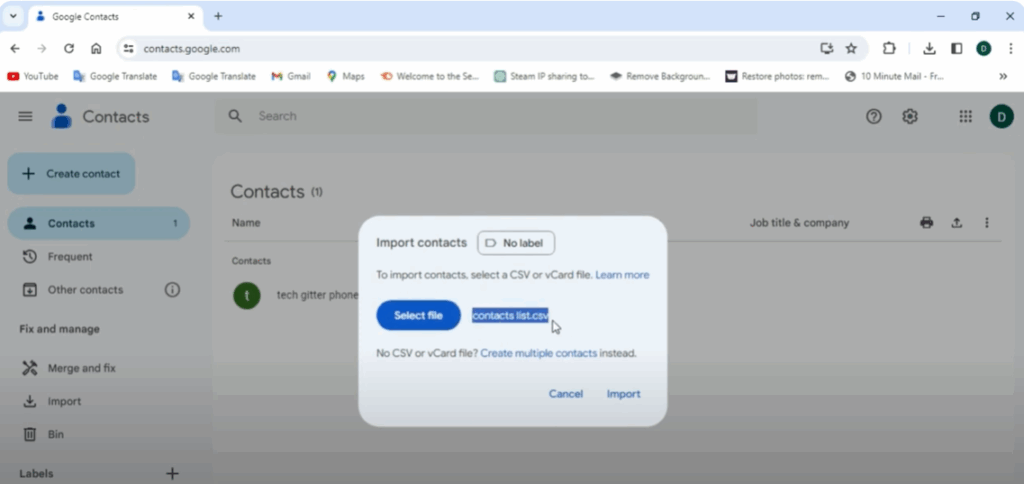This screenshot has width=1024, height=484.
Task: Show more bookmarks chevron
Action: 1002,76
